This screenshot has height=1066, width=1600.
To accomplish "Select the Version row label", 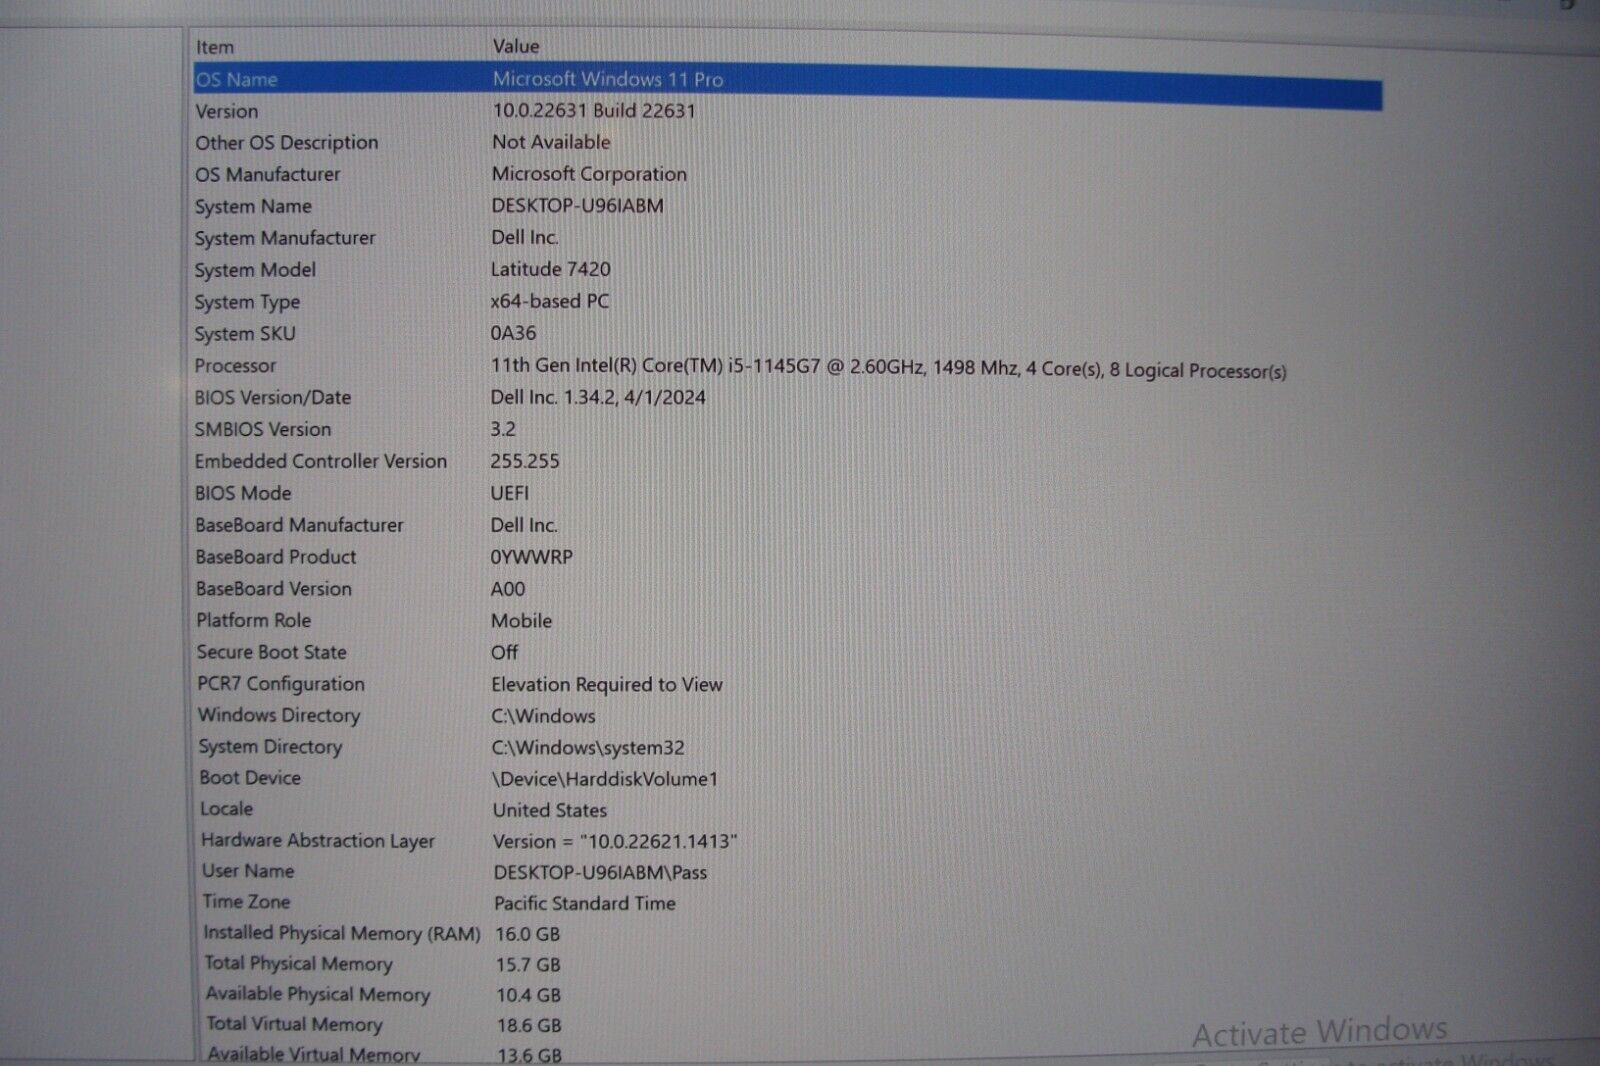I will 227,111.
